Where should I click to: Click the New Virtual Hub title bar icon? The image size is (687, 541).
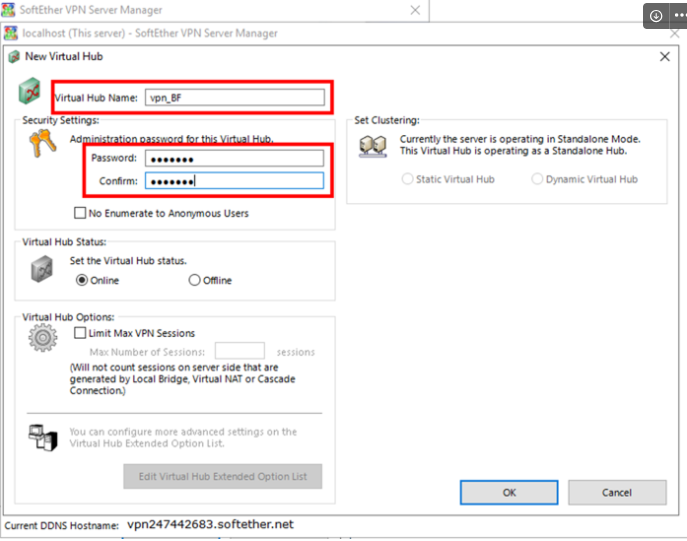[14, 57]
